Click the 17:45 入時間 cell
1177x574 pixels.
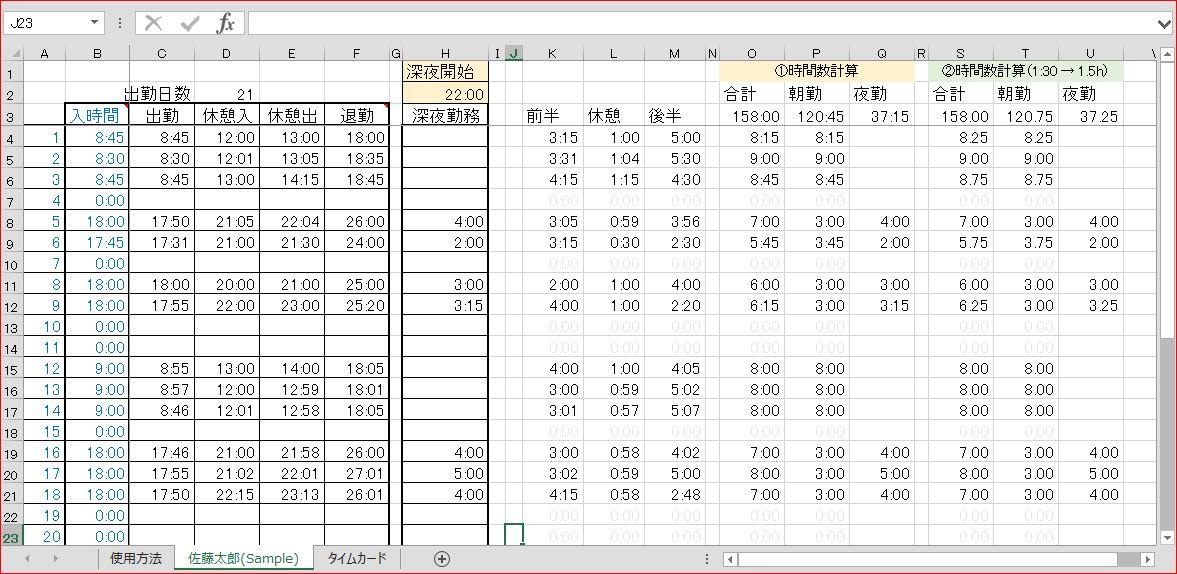click(x=98, y=242)
